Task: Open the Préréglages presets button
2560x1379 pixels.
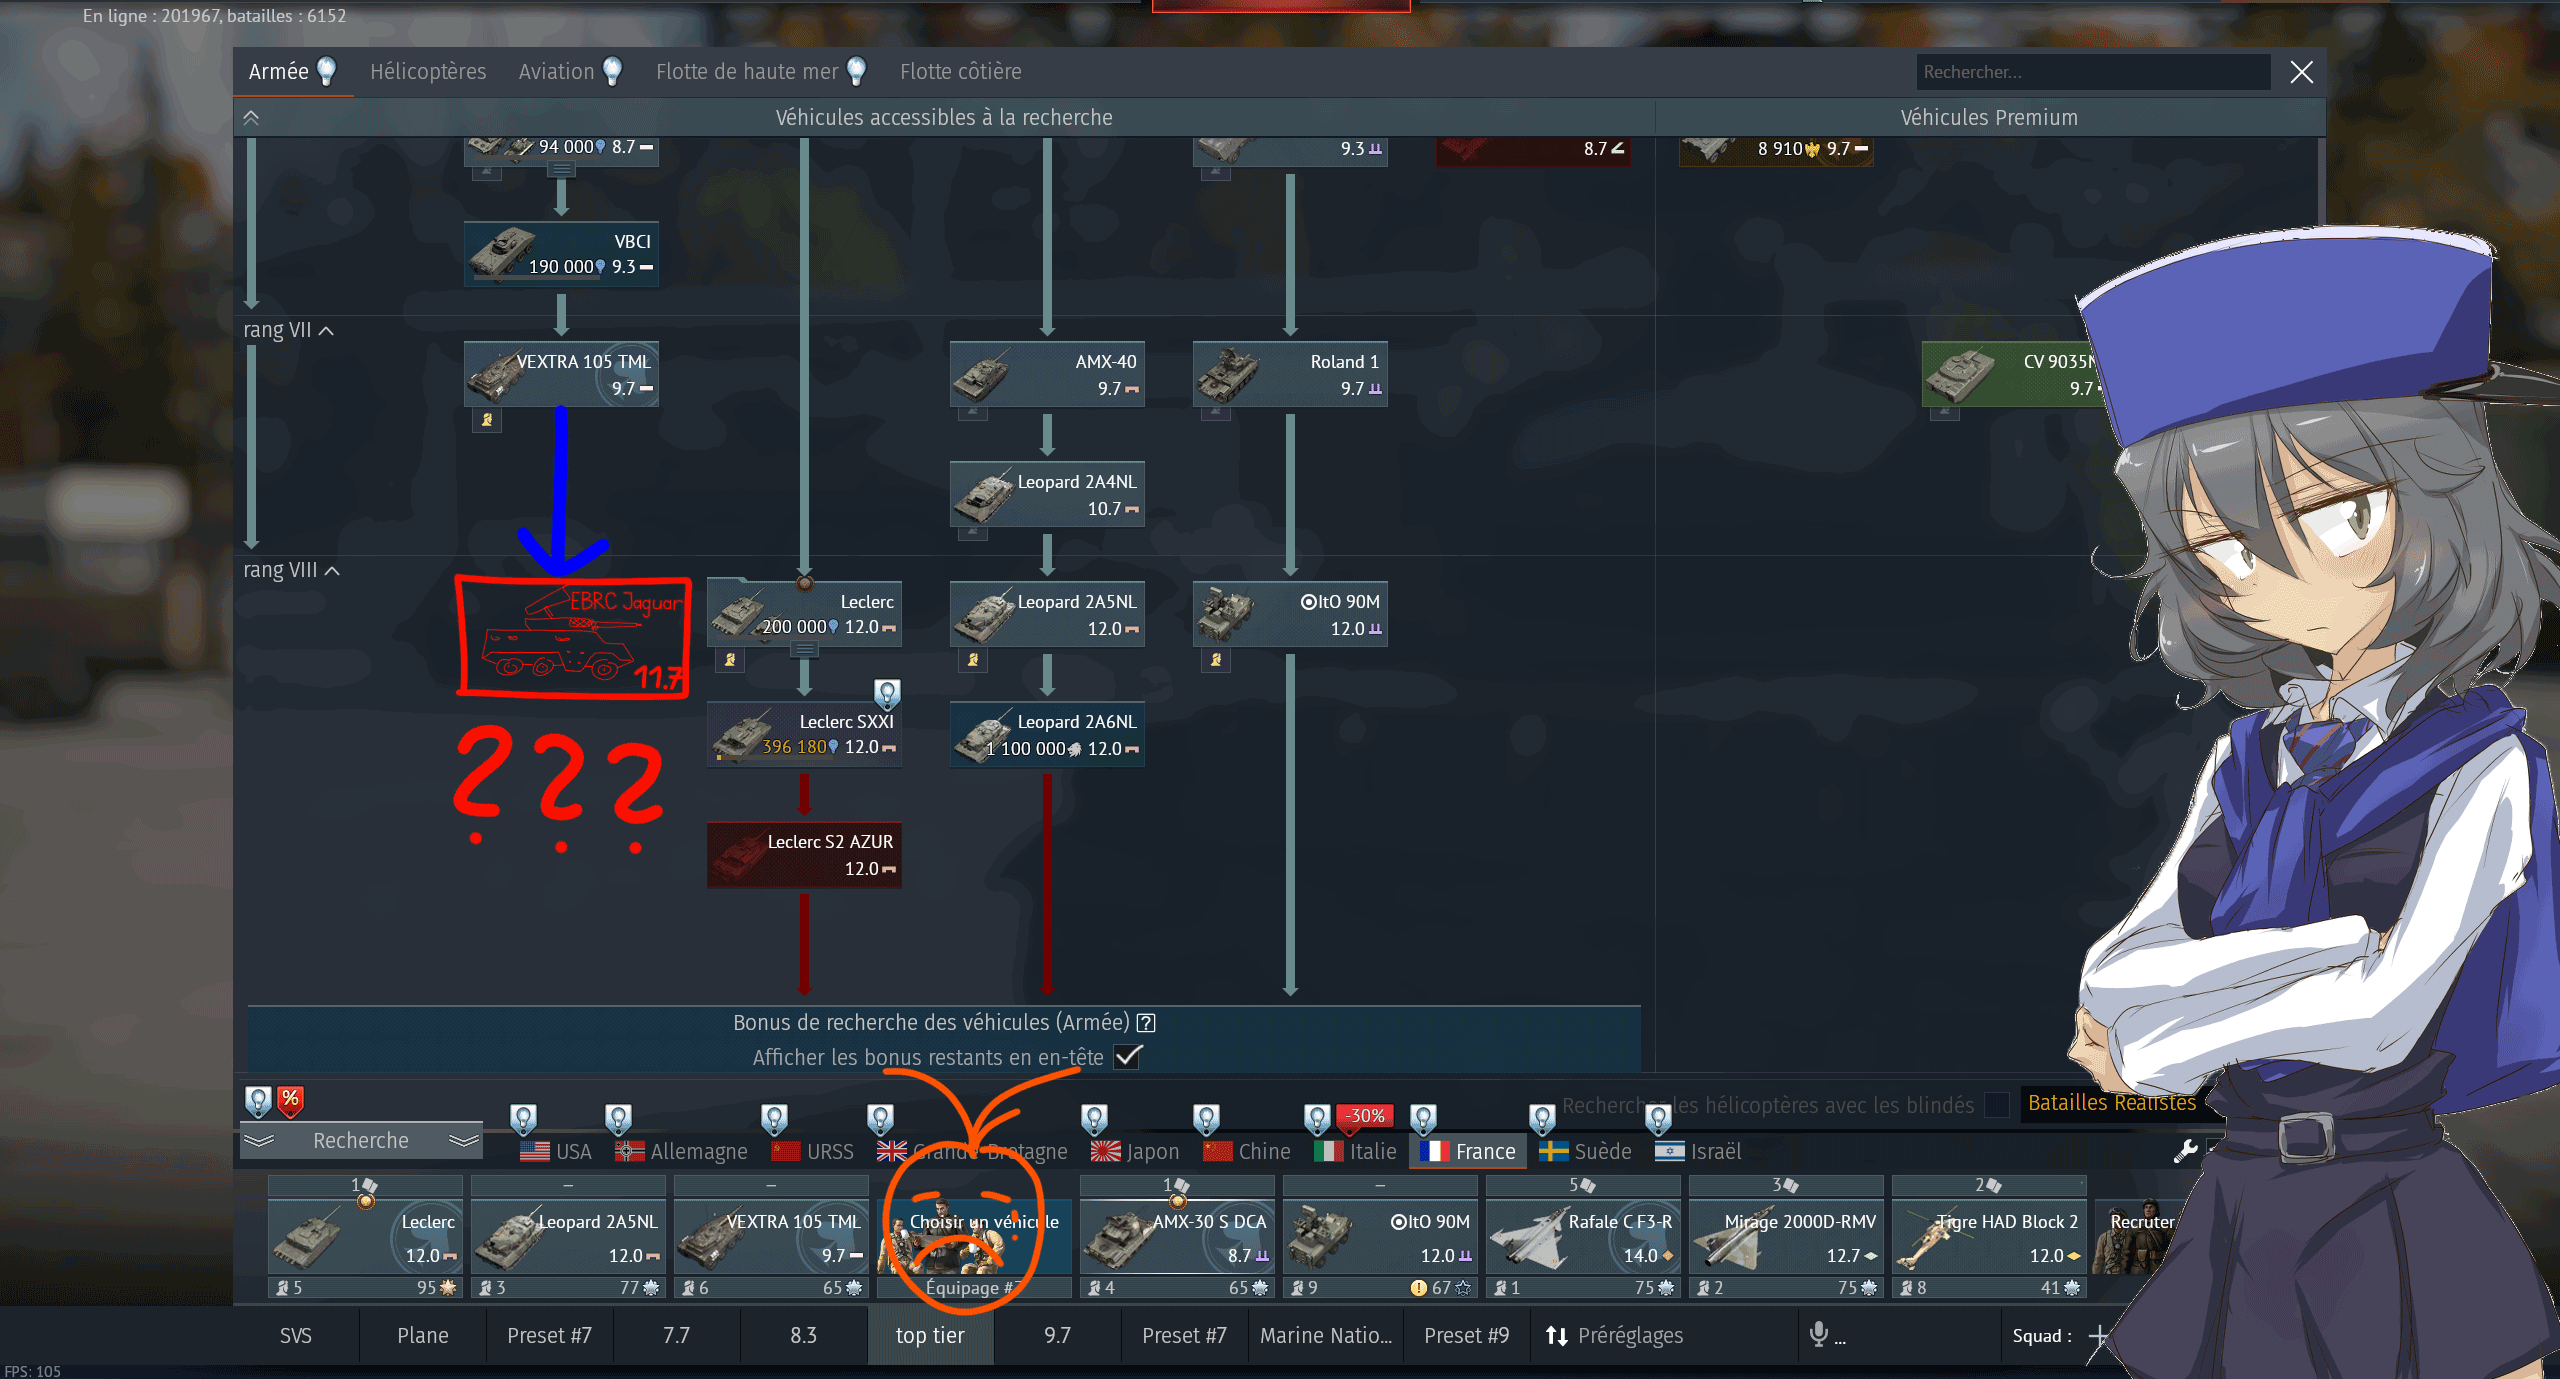Action: point(1614,1336)
